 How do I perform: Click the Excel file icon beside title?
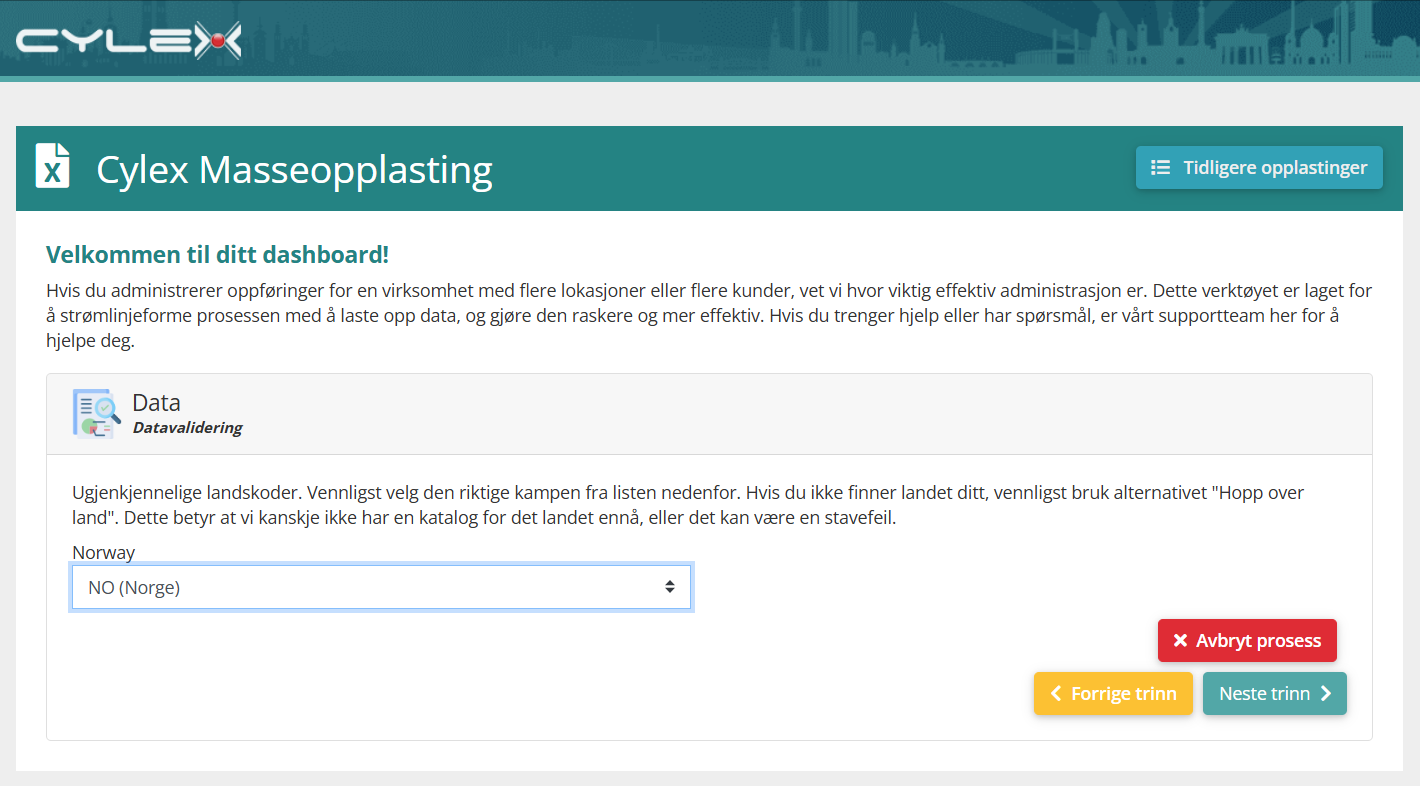[x=53, y=166]
